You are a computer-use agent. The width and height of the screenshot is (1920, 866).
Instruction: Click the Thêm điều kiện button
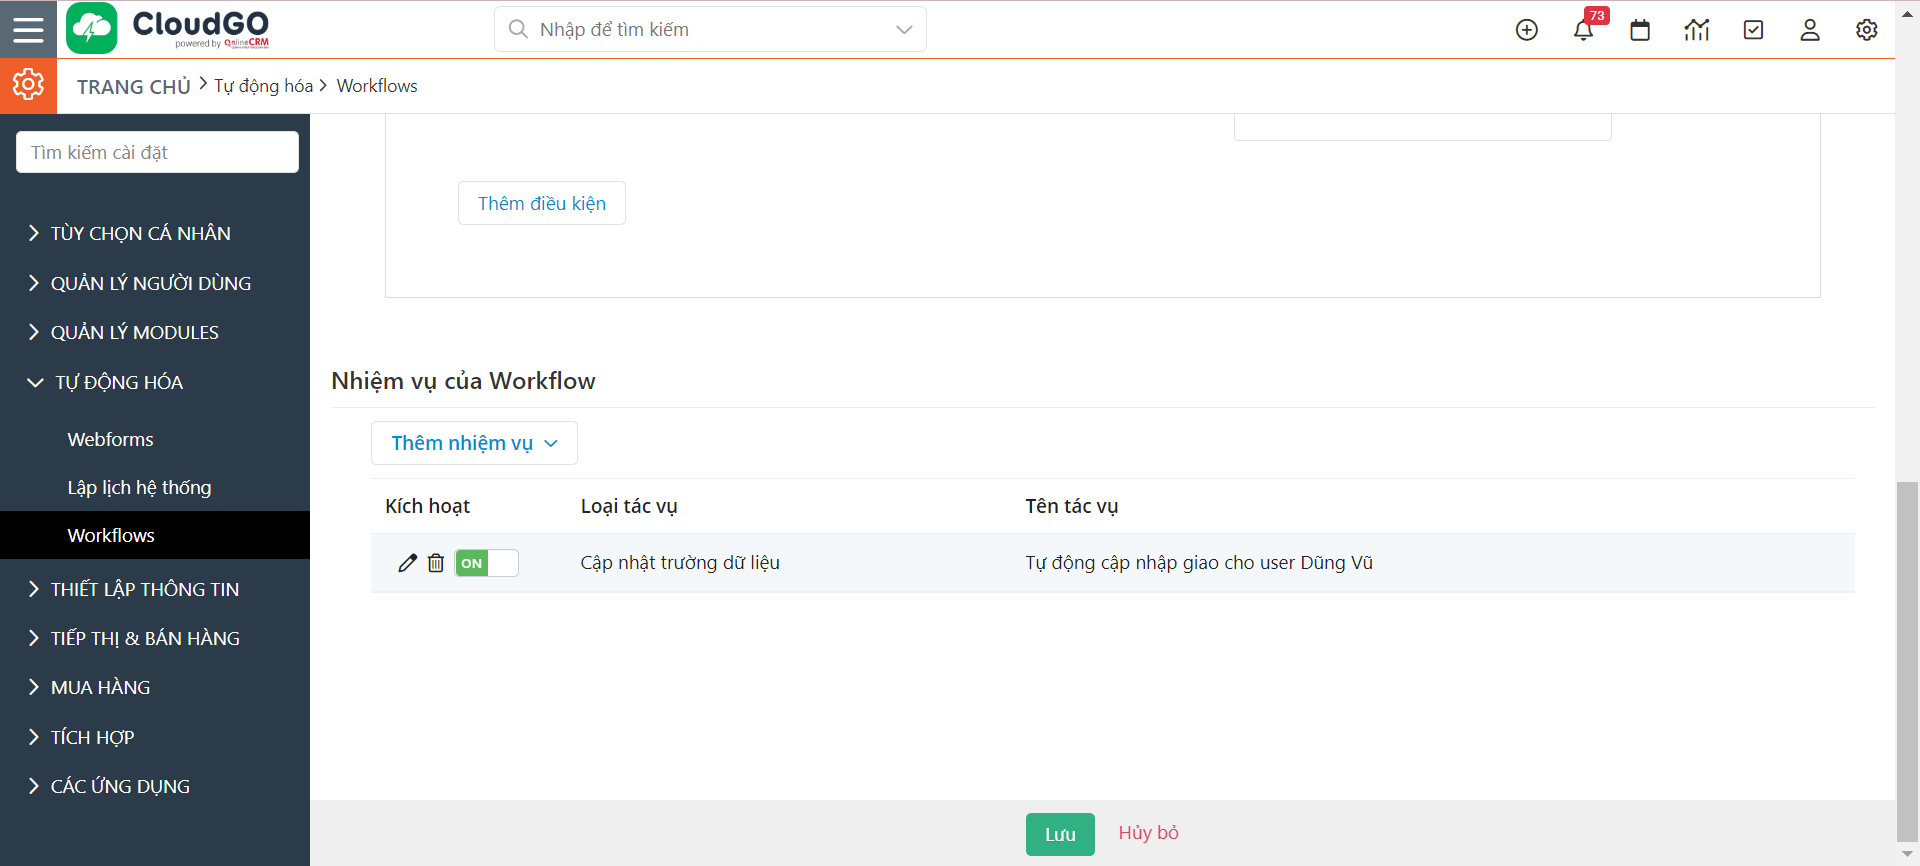tap(541, 203)
